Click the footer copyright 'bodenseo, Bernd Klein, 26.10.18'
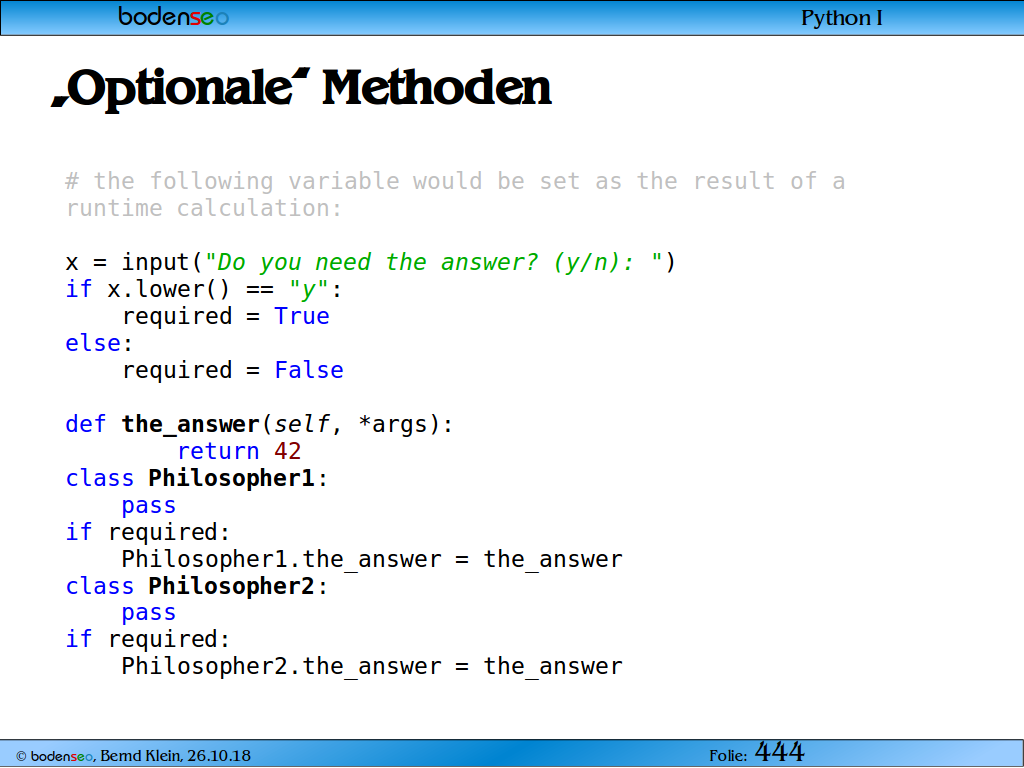Viewport: 1024px width, 768px height. 133,756
